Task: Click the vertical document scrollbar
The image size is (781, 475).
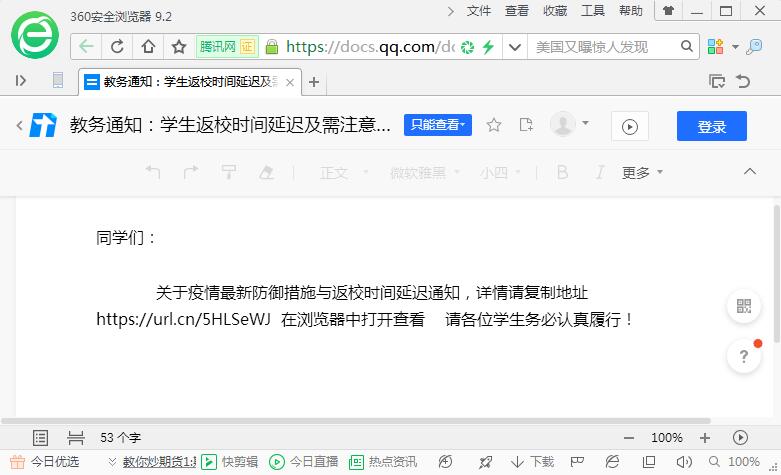Action: tap(776, 274)
